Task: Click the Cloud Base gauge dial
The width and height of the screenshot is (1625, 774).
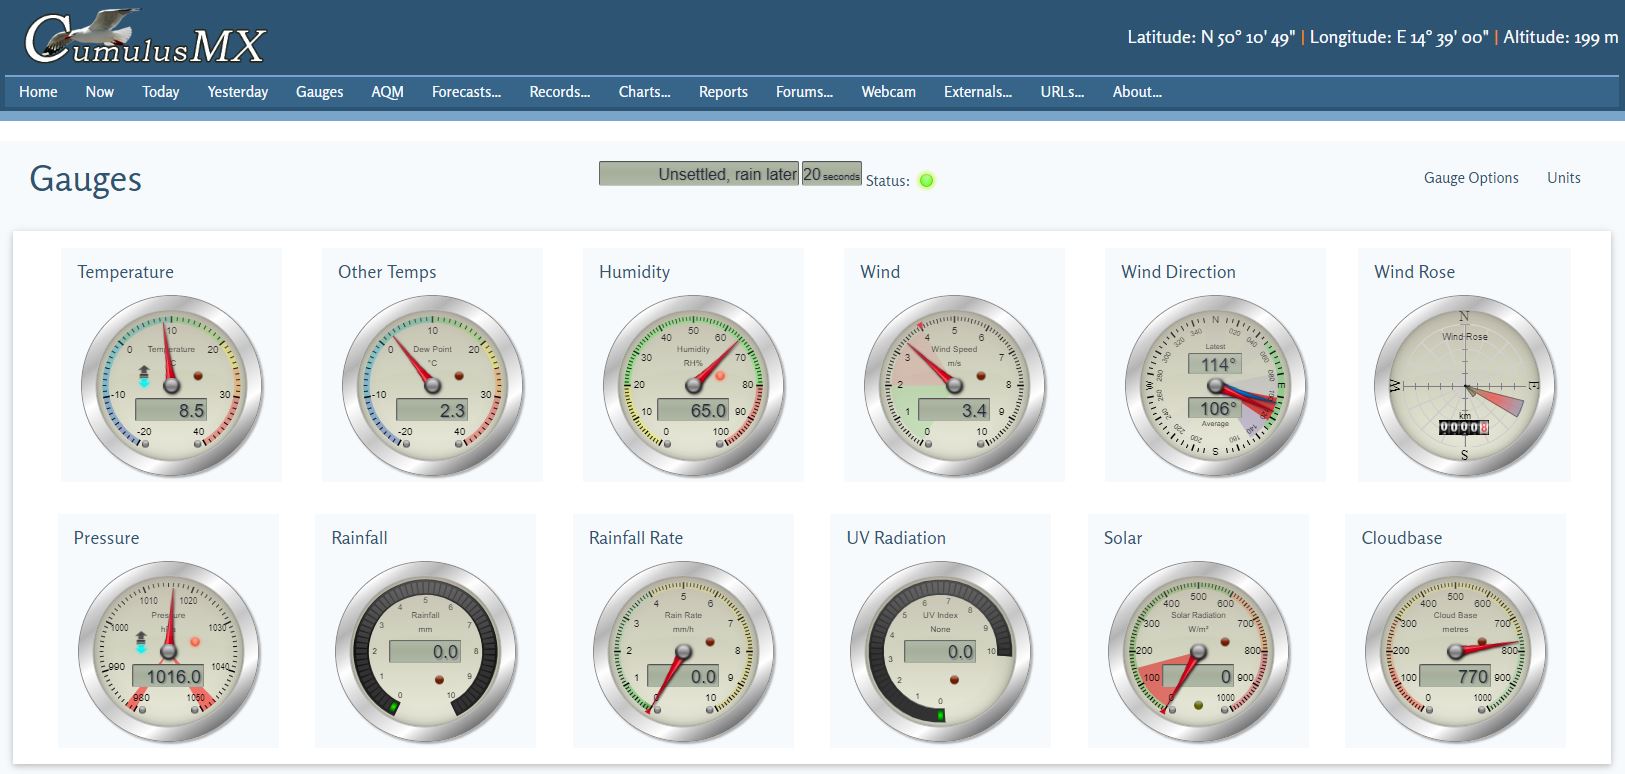Action: coord(1456,651)
